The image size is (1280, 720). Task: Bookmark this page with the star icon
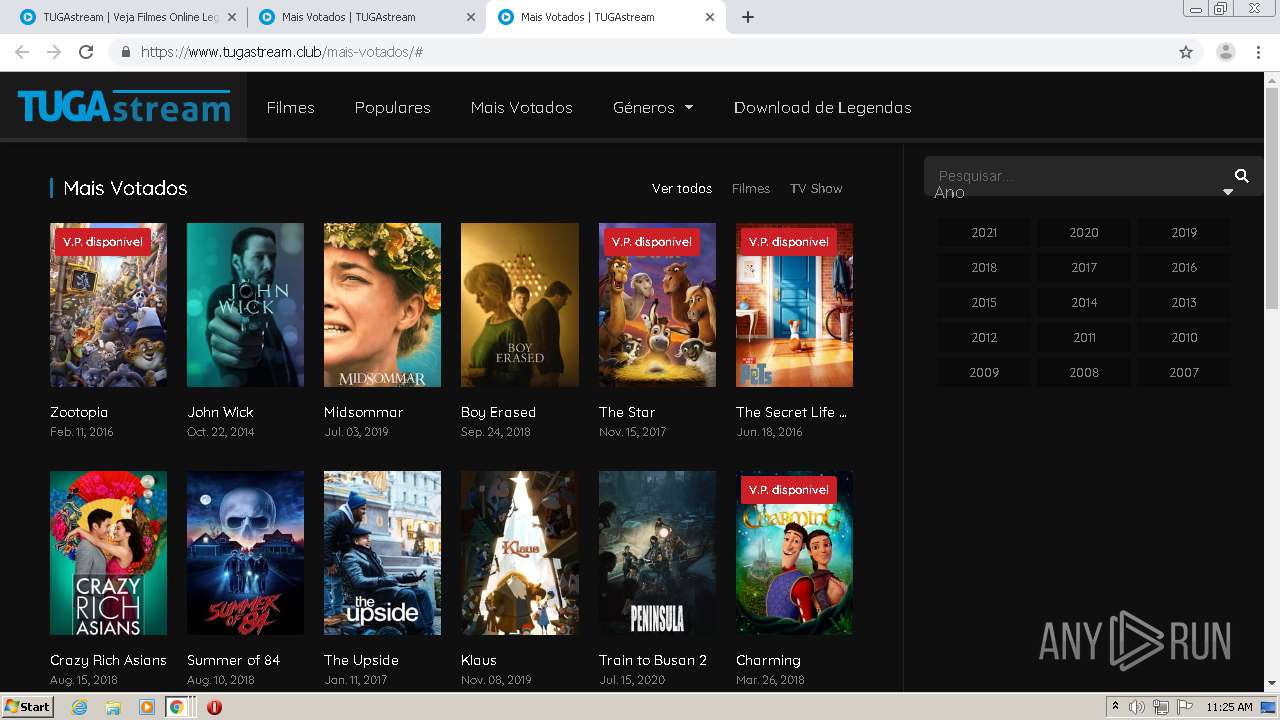click(x=1186, y=52)
